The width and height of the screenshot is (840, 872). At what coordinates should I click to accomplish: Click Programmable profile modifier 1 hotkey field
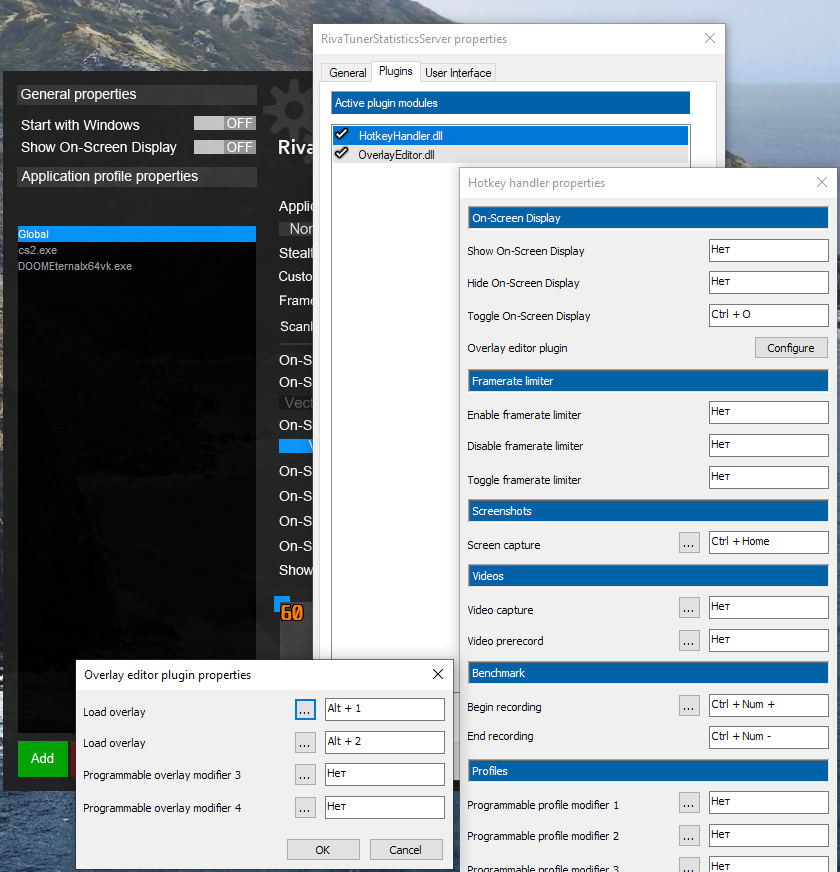point(768,802)
